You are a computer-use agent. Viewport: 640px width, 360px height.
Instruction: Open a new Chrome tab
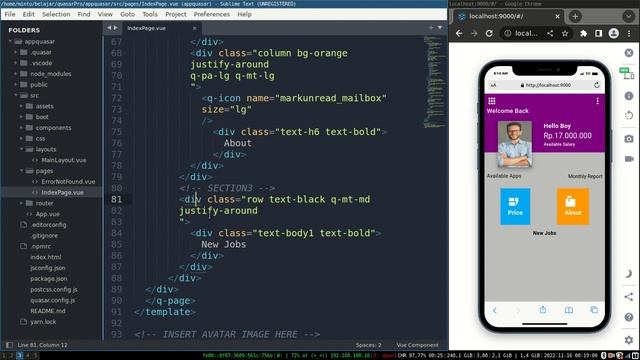point(575,16)
